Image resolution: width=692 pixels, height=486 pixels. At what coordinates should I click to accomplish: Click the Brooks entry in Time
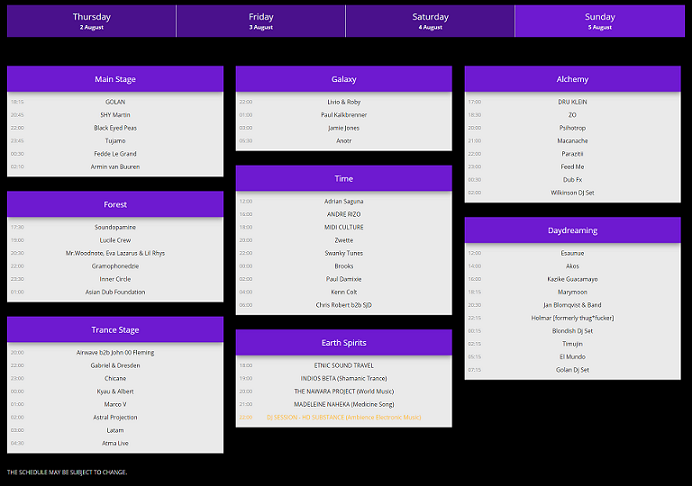[x=344, y=266]
